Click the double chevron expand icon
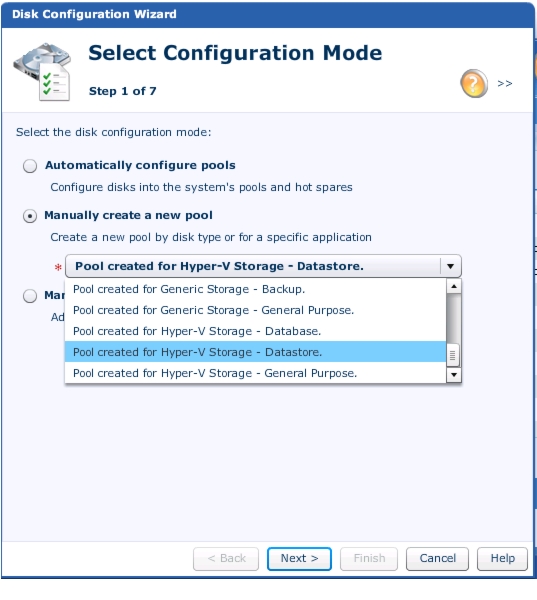Viewport: 537px width, 600px height. pos(504,83)
